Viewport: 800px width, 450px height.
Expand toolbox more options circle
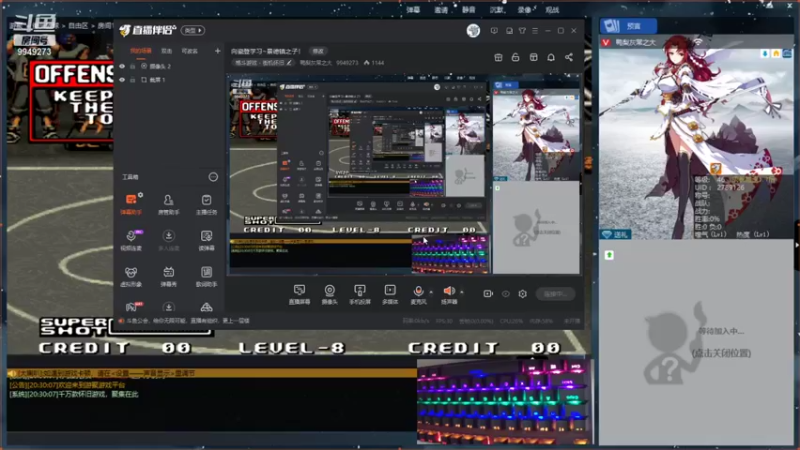[x=213, y=177]
